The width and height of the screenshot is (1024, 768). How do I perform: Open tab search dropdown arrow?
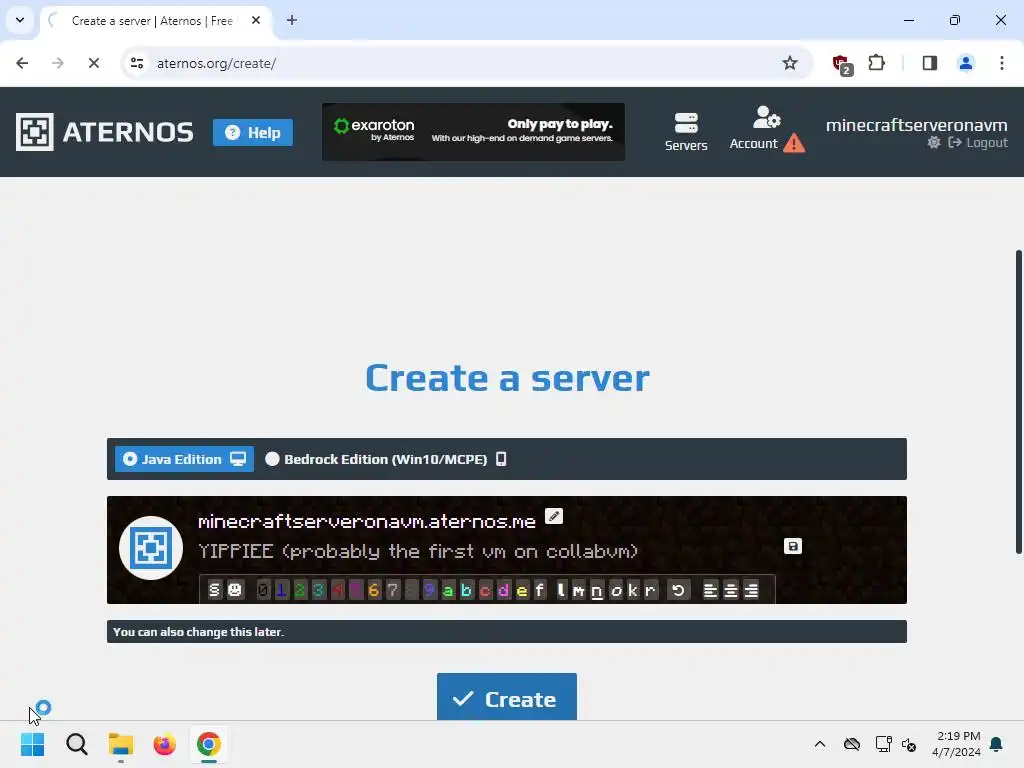tap(20, 20)
